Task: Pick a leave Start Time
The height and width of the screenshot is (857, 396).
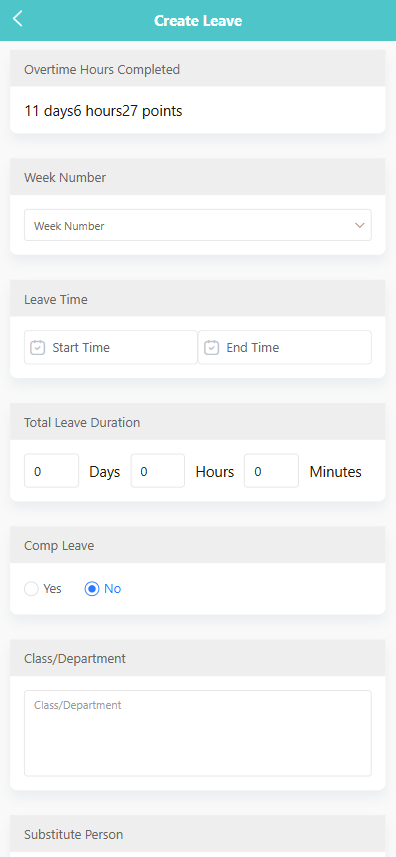Action: pyautogui.click(x=111, y=348)
